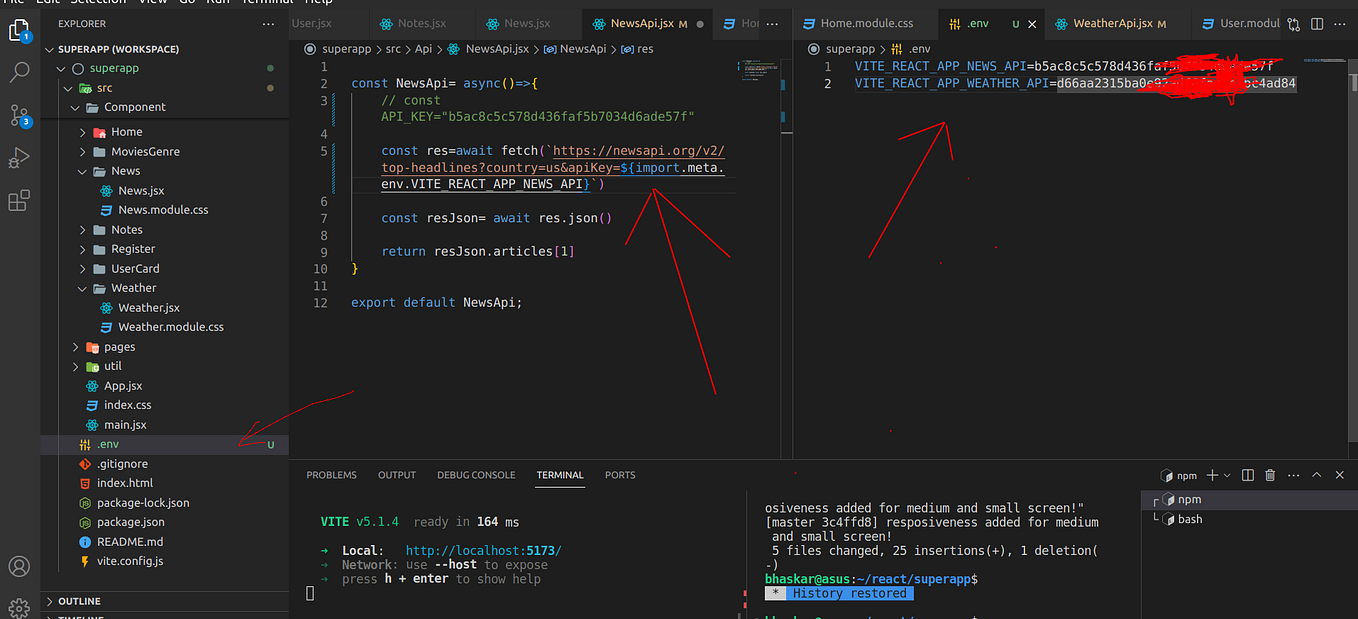Screen dimensions: 1358x619
Task: Open the Extensions view
Action: coord(20,200)
